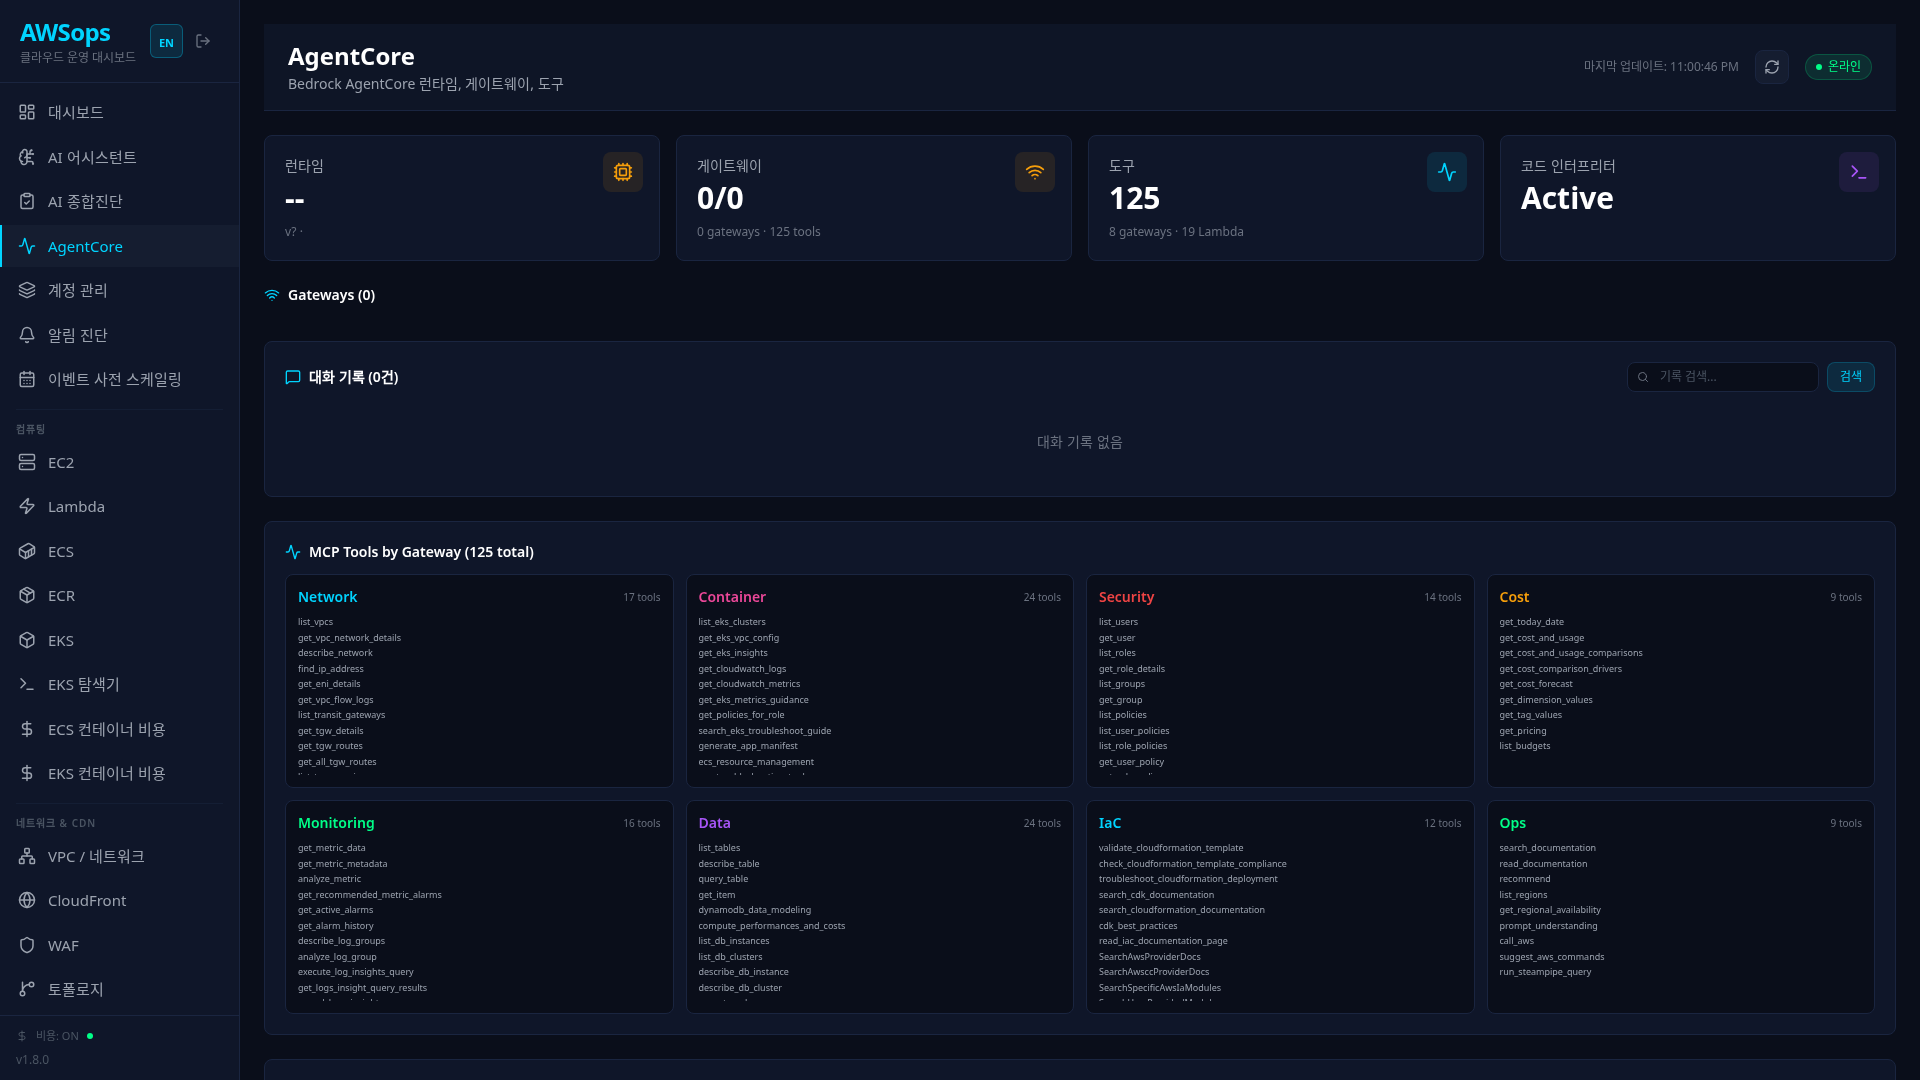This screenshot has height=1080, width=1920.
Task: Click the 검색 button
Action: [1851, 376]
